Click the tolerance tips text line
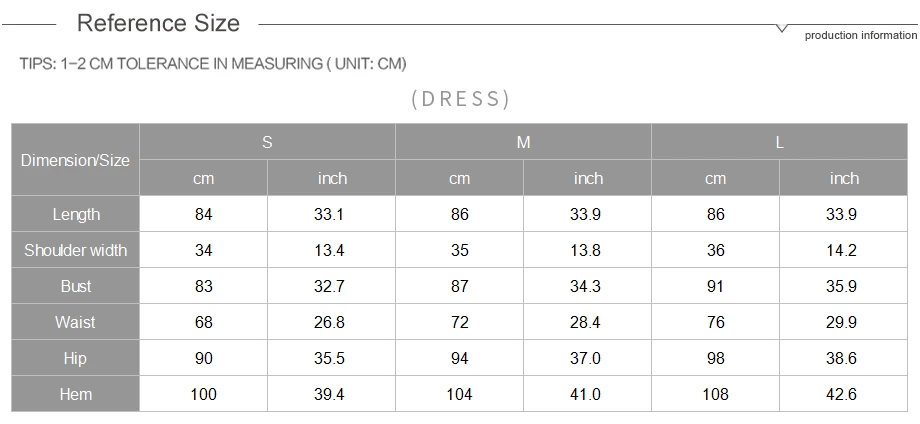920x424 pixels. coord(213,63)
